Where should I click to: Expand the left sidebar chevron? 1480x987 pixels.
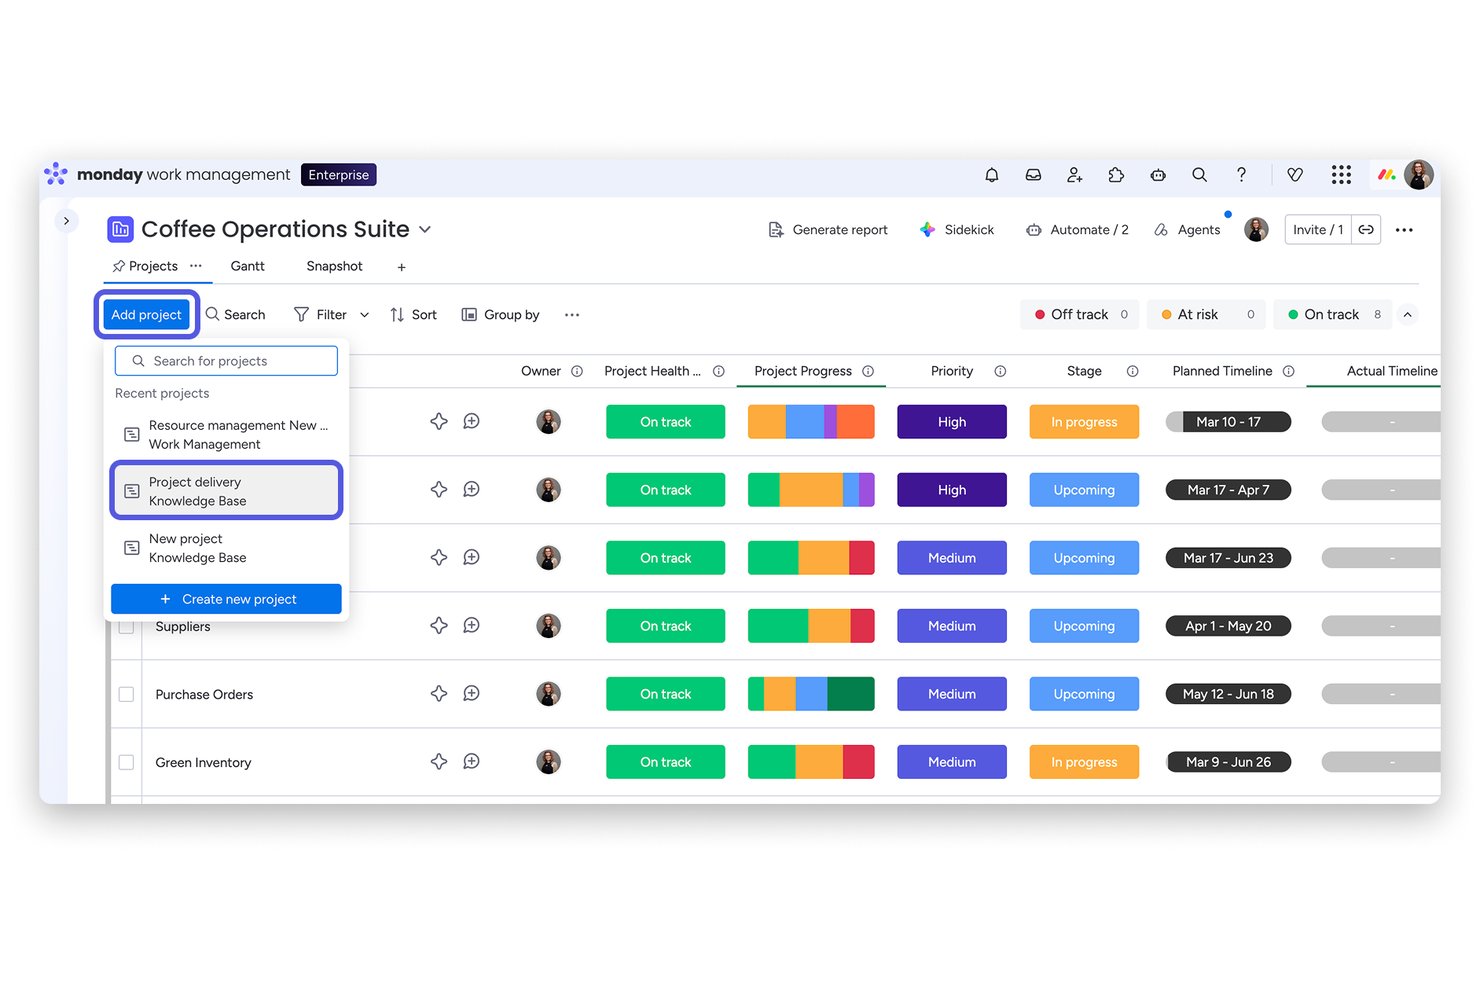click(x=66, y=221)
